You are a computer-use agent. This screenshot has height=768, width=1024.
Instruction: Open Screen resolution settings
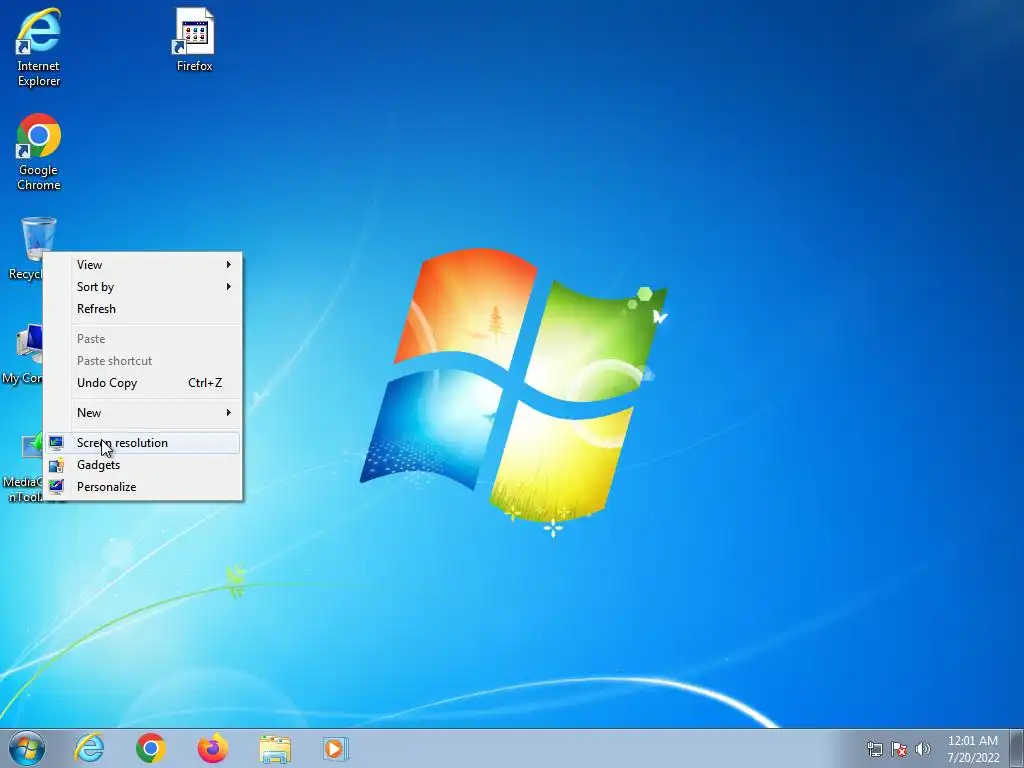142,443
